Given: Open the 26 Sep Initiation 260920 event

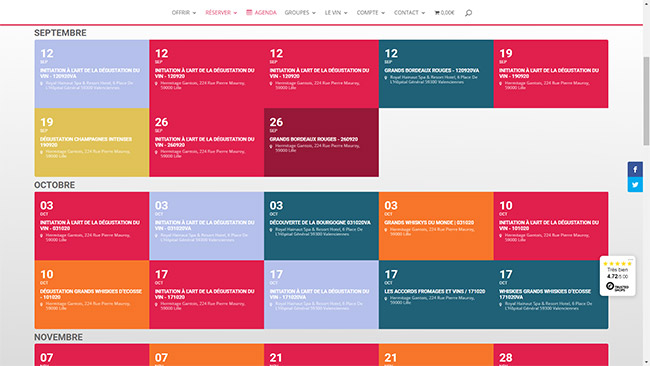Looking at the screenshot, I should [x=206, y=143].
